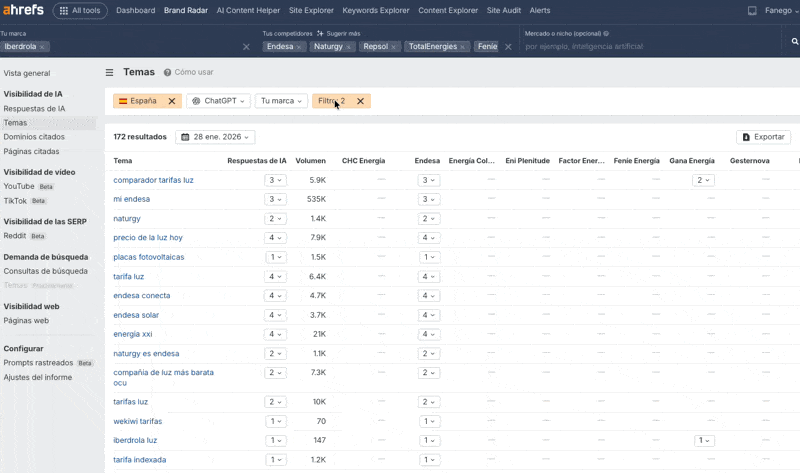Click the Exportar button

[x=763, y=137]
